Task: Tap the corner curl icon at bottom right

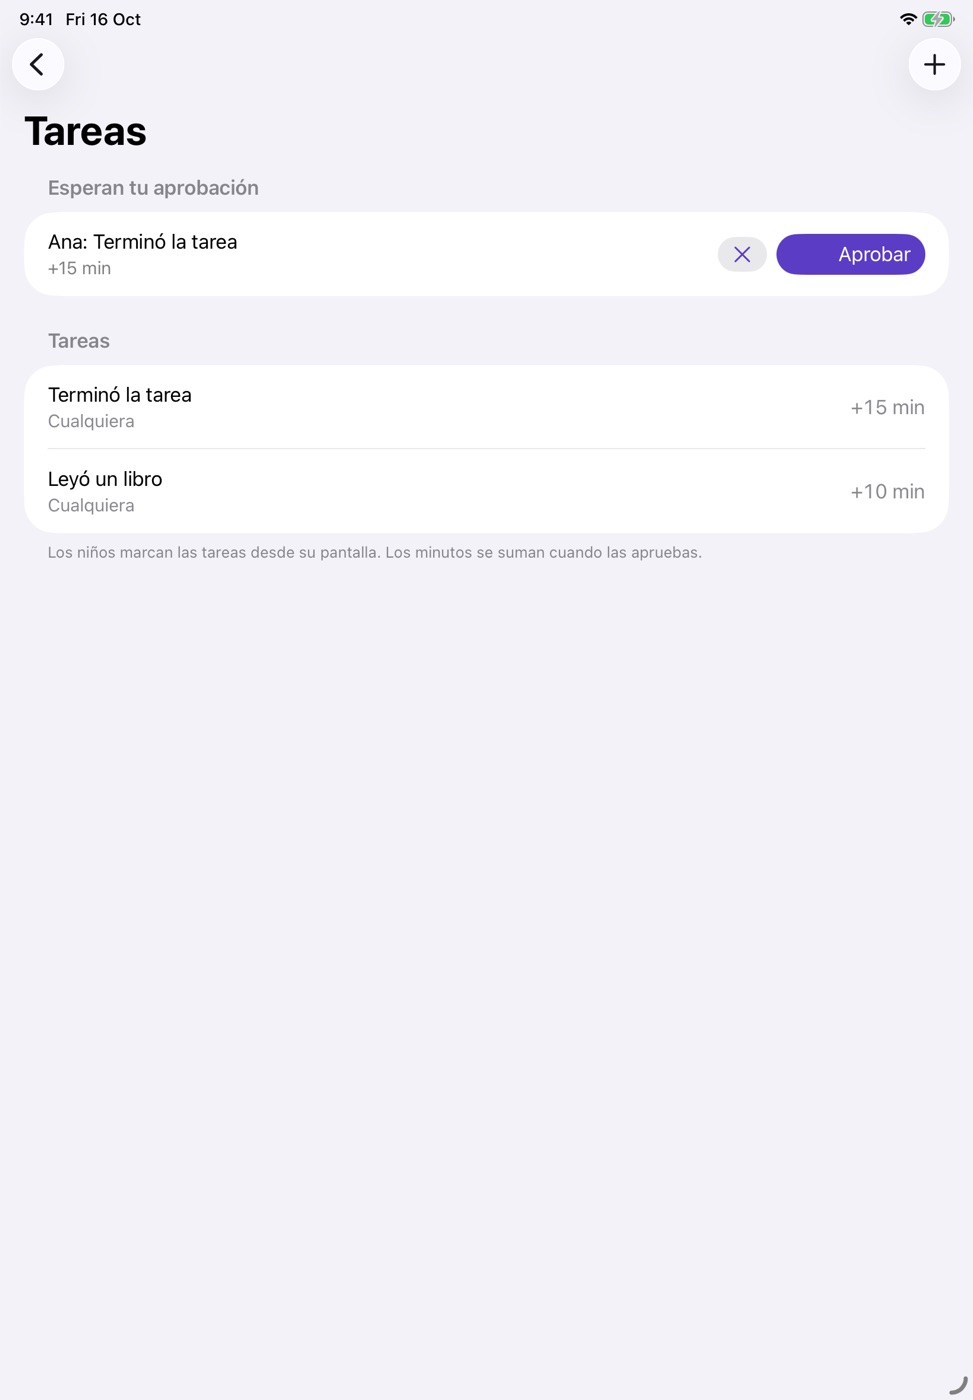Action: 958,1385
